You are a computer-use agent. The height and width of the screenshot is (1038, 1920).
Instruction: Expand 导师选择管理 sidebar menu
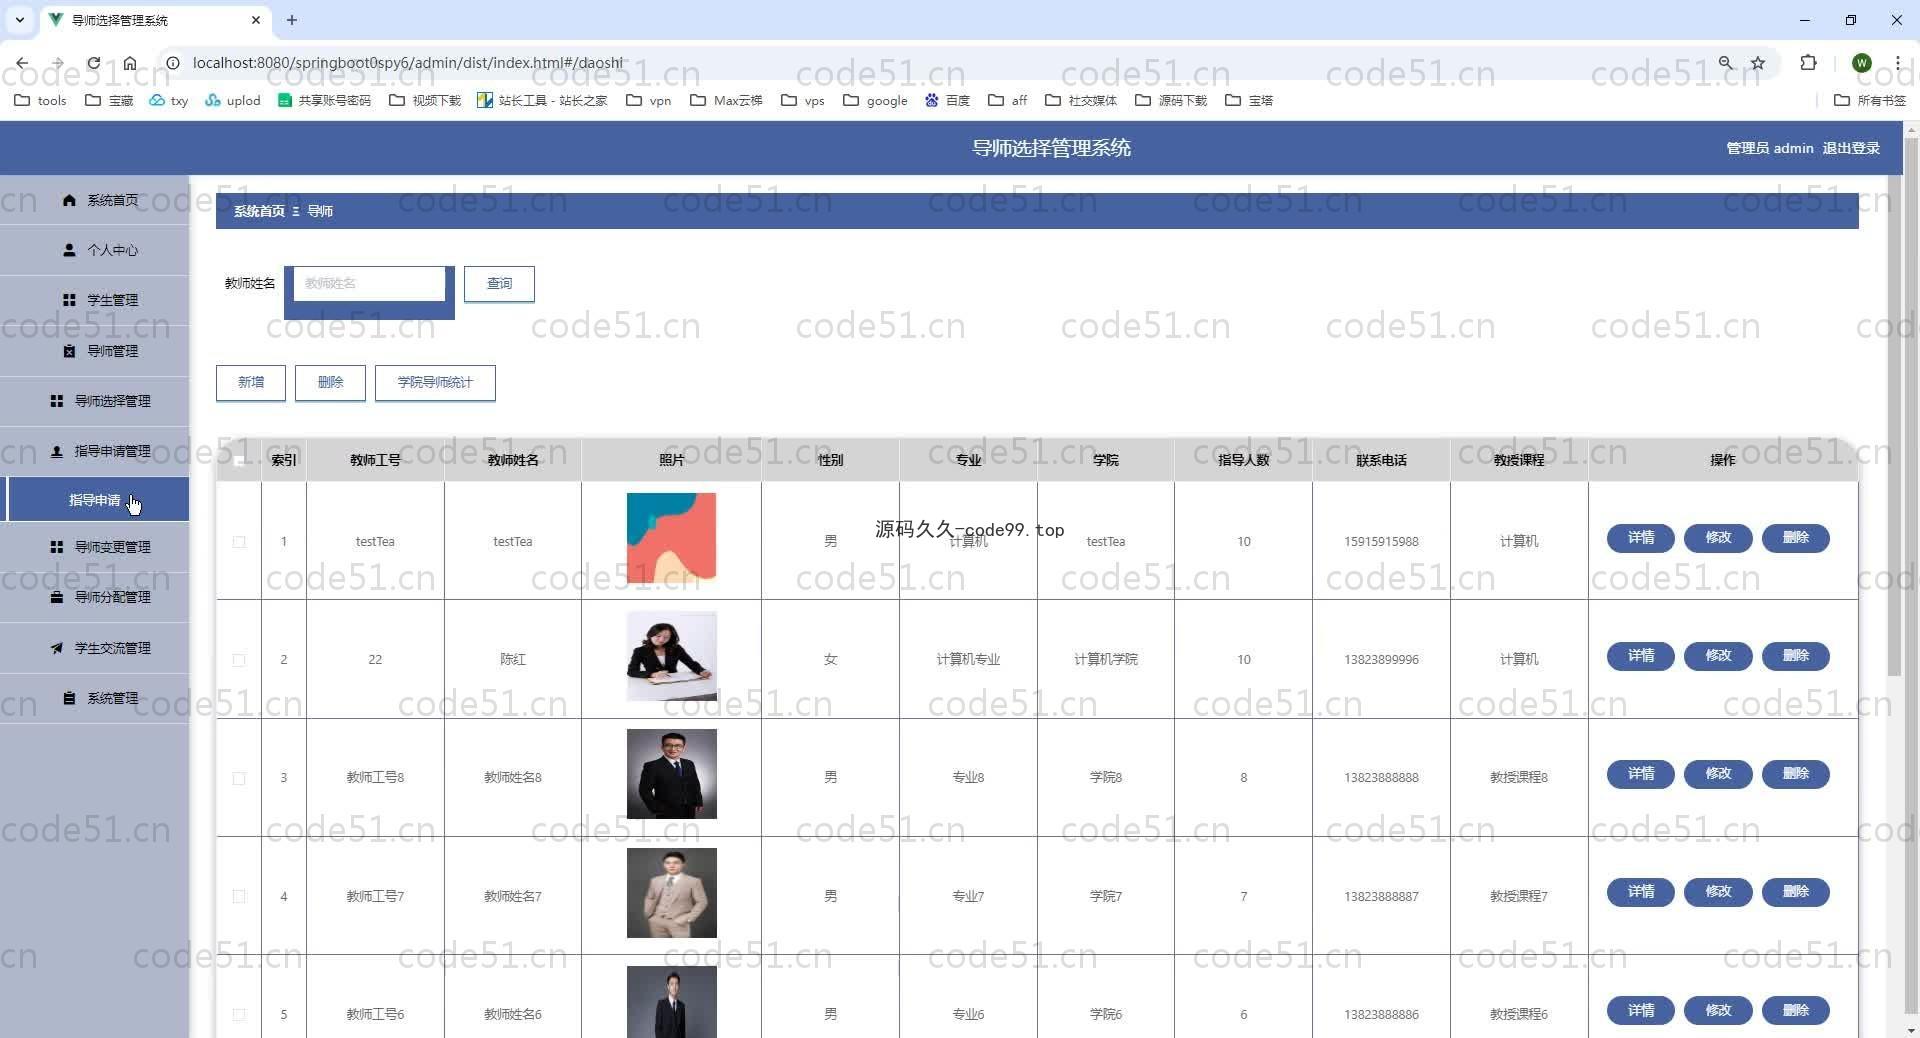[x=95, y=401]
